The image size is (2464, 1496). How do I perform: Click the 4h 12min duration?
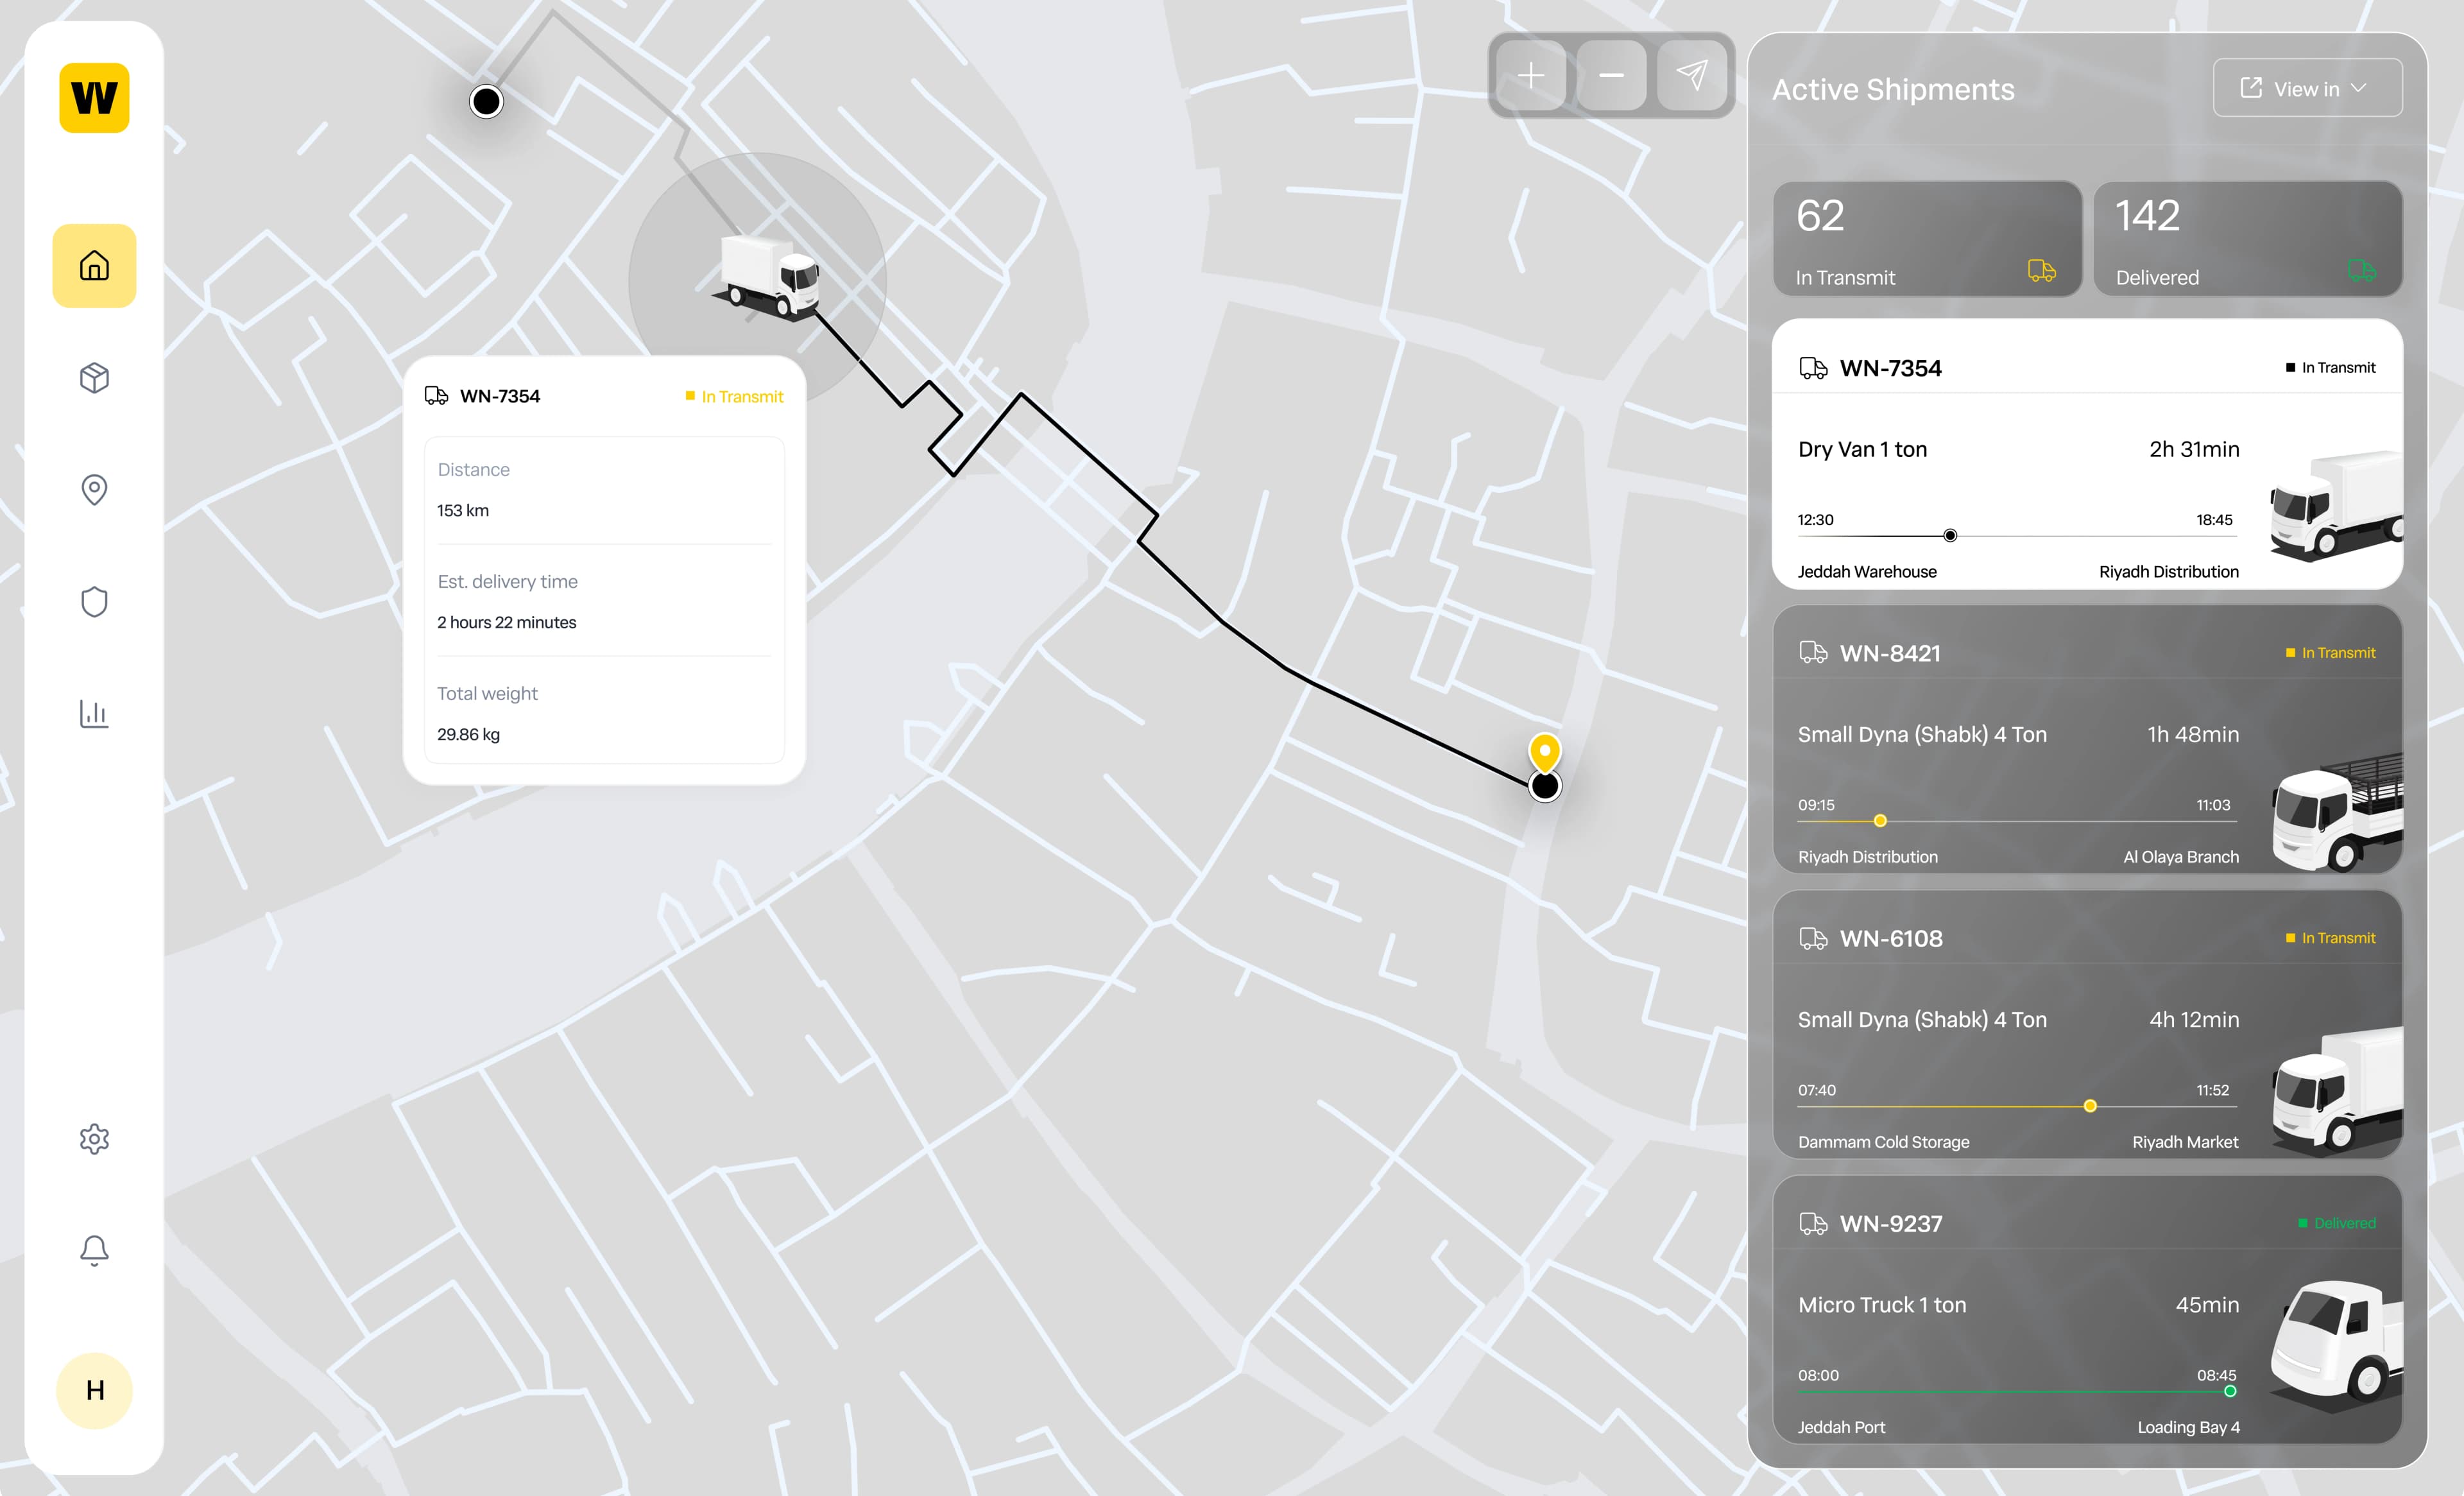click(x=2194, y=1019)
